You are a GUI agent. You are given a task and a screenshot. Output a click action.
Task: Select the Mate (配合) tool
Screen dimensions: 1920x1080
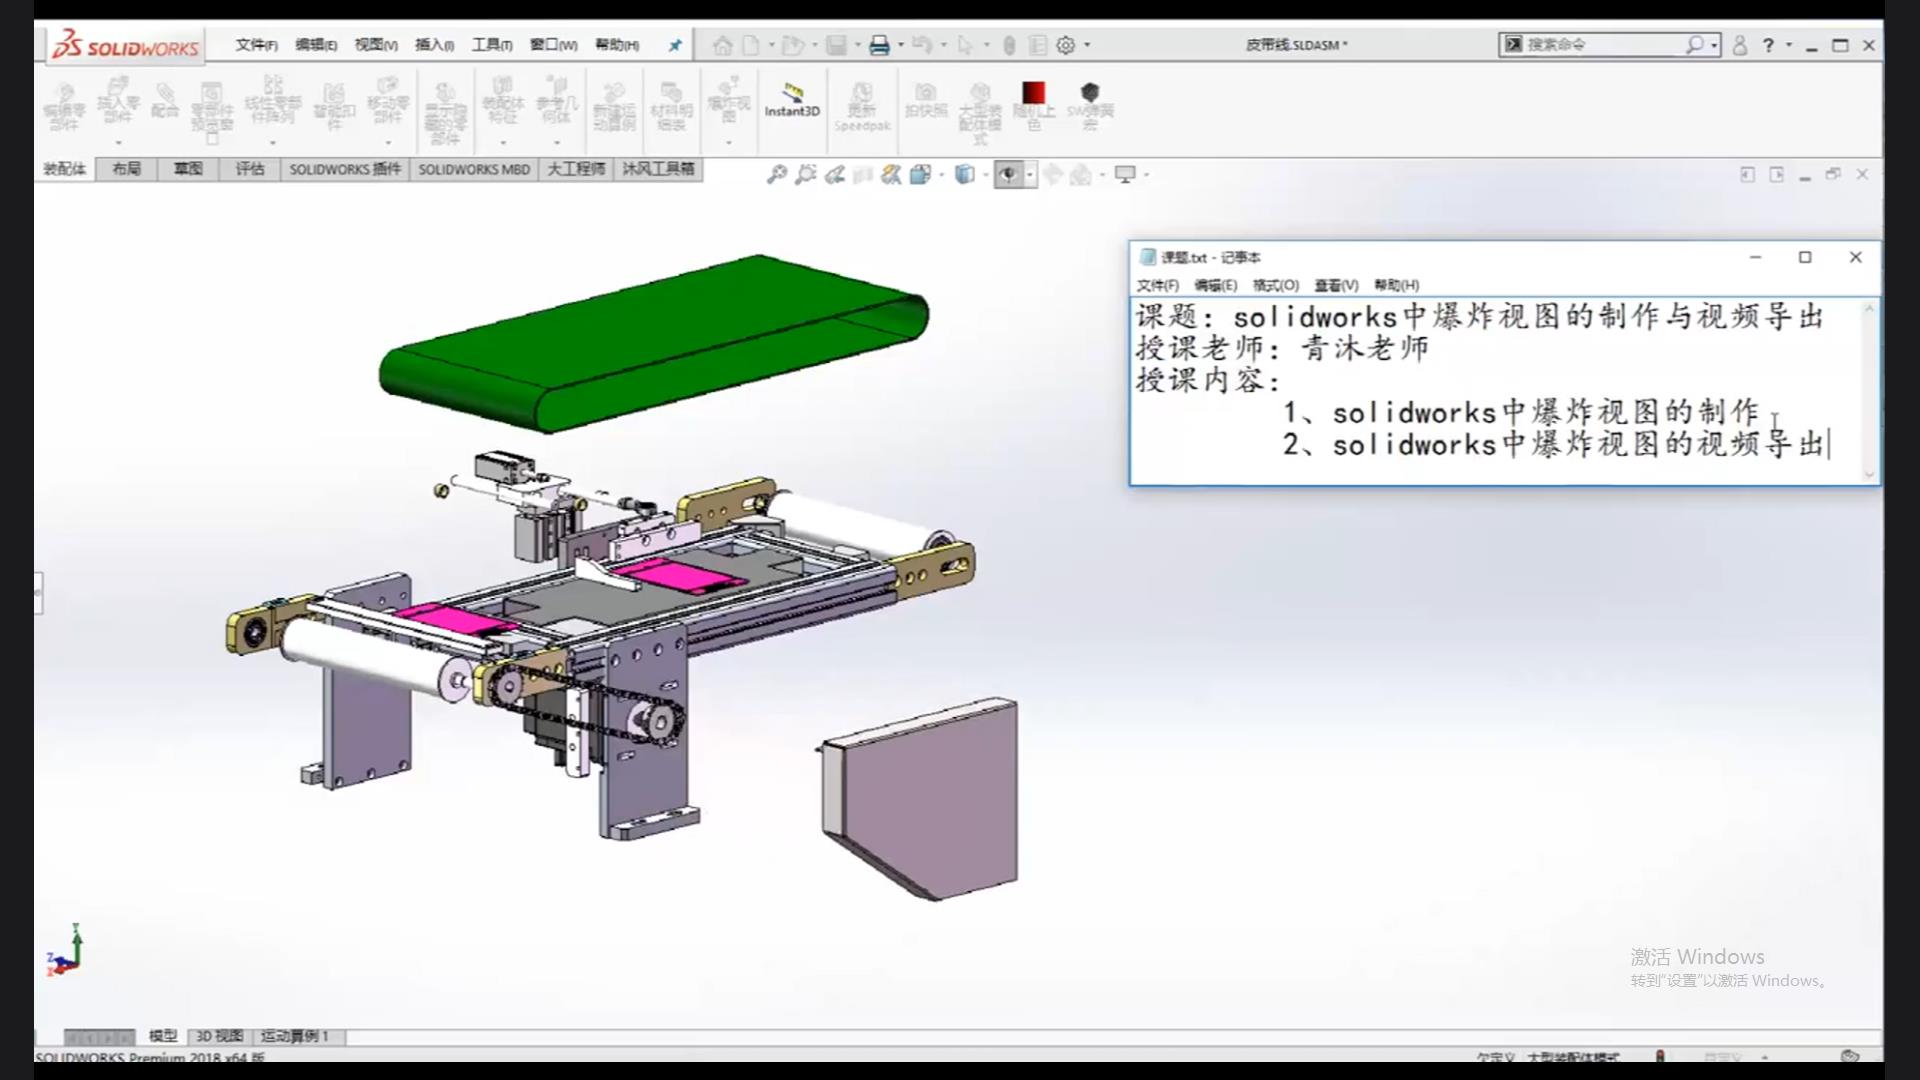click(x=165, y=100)
